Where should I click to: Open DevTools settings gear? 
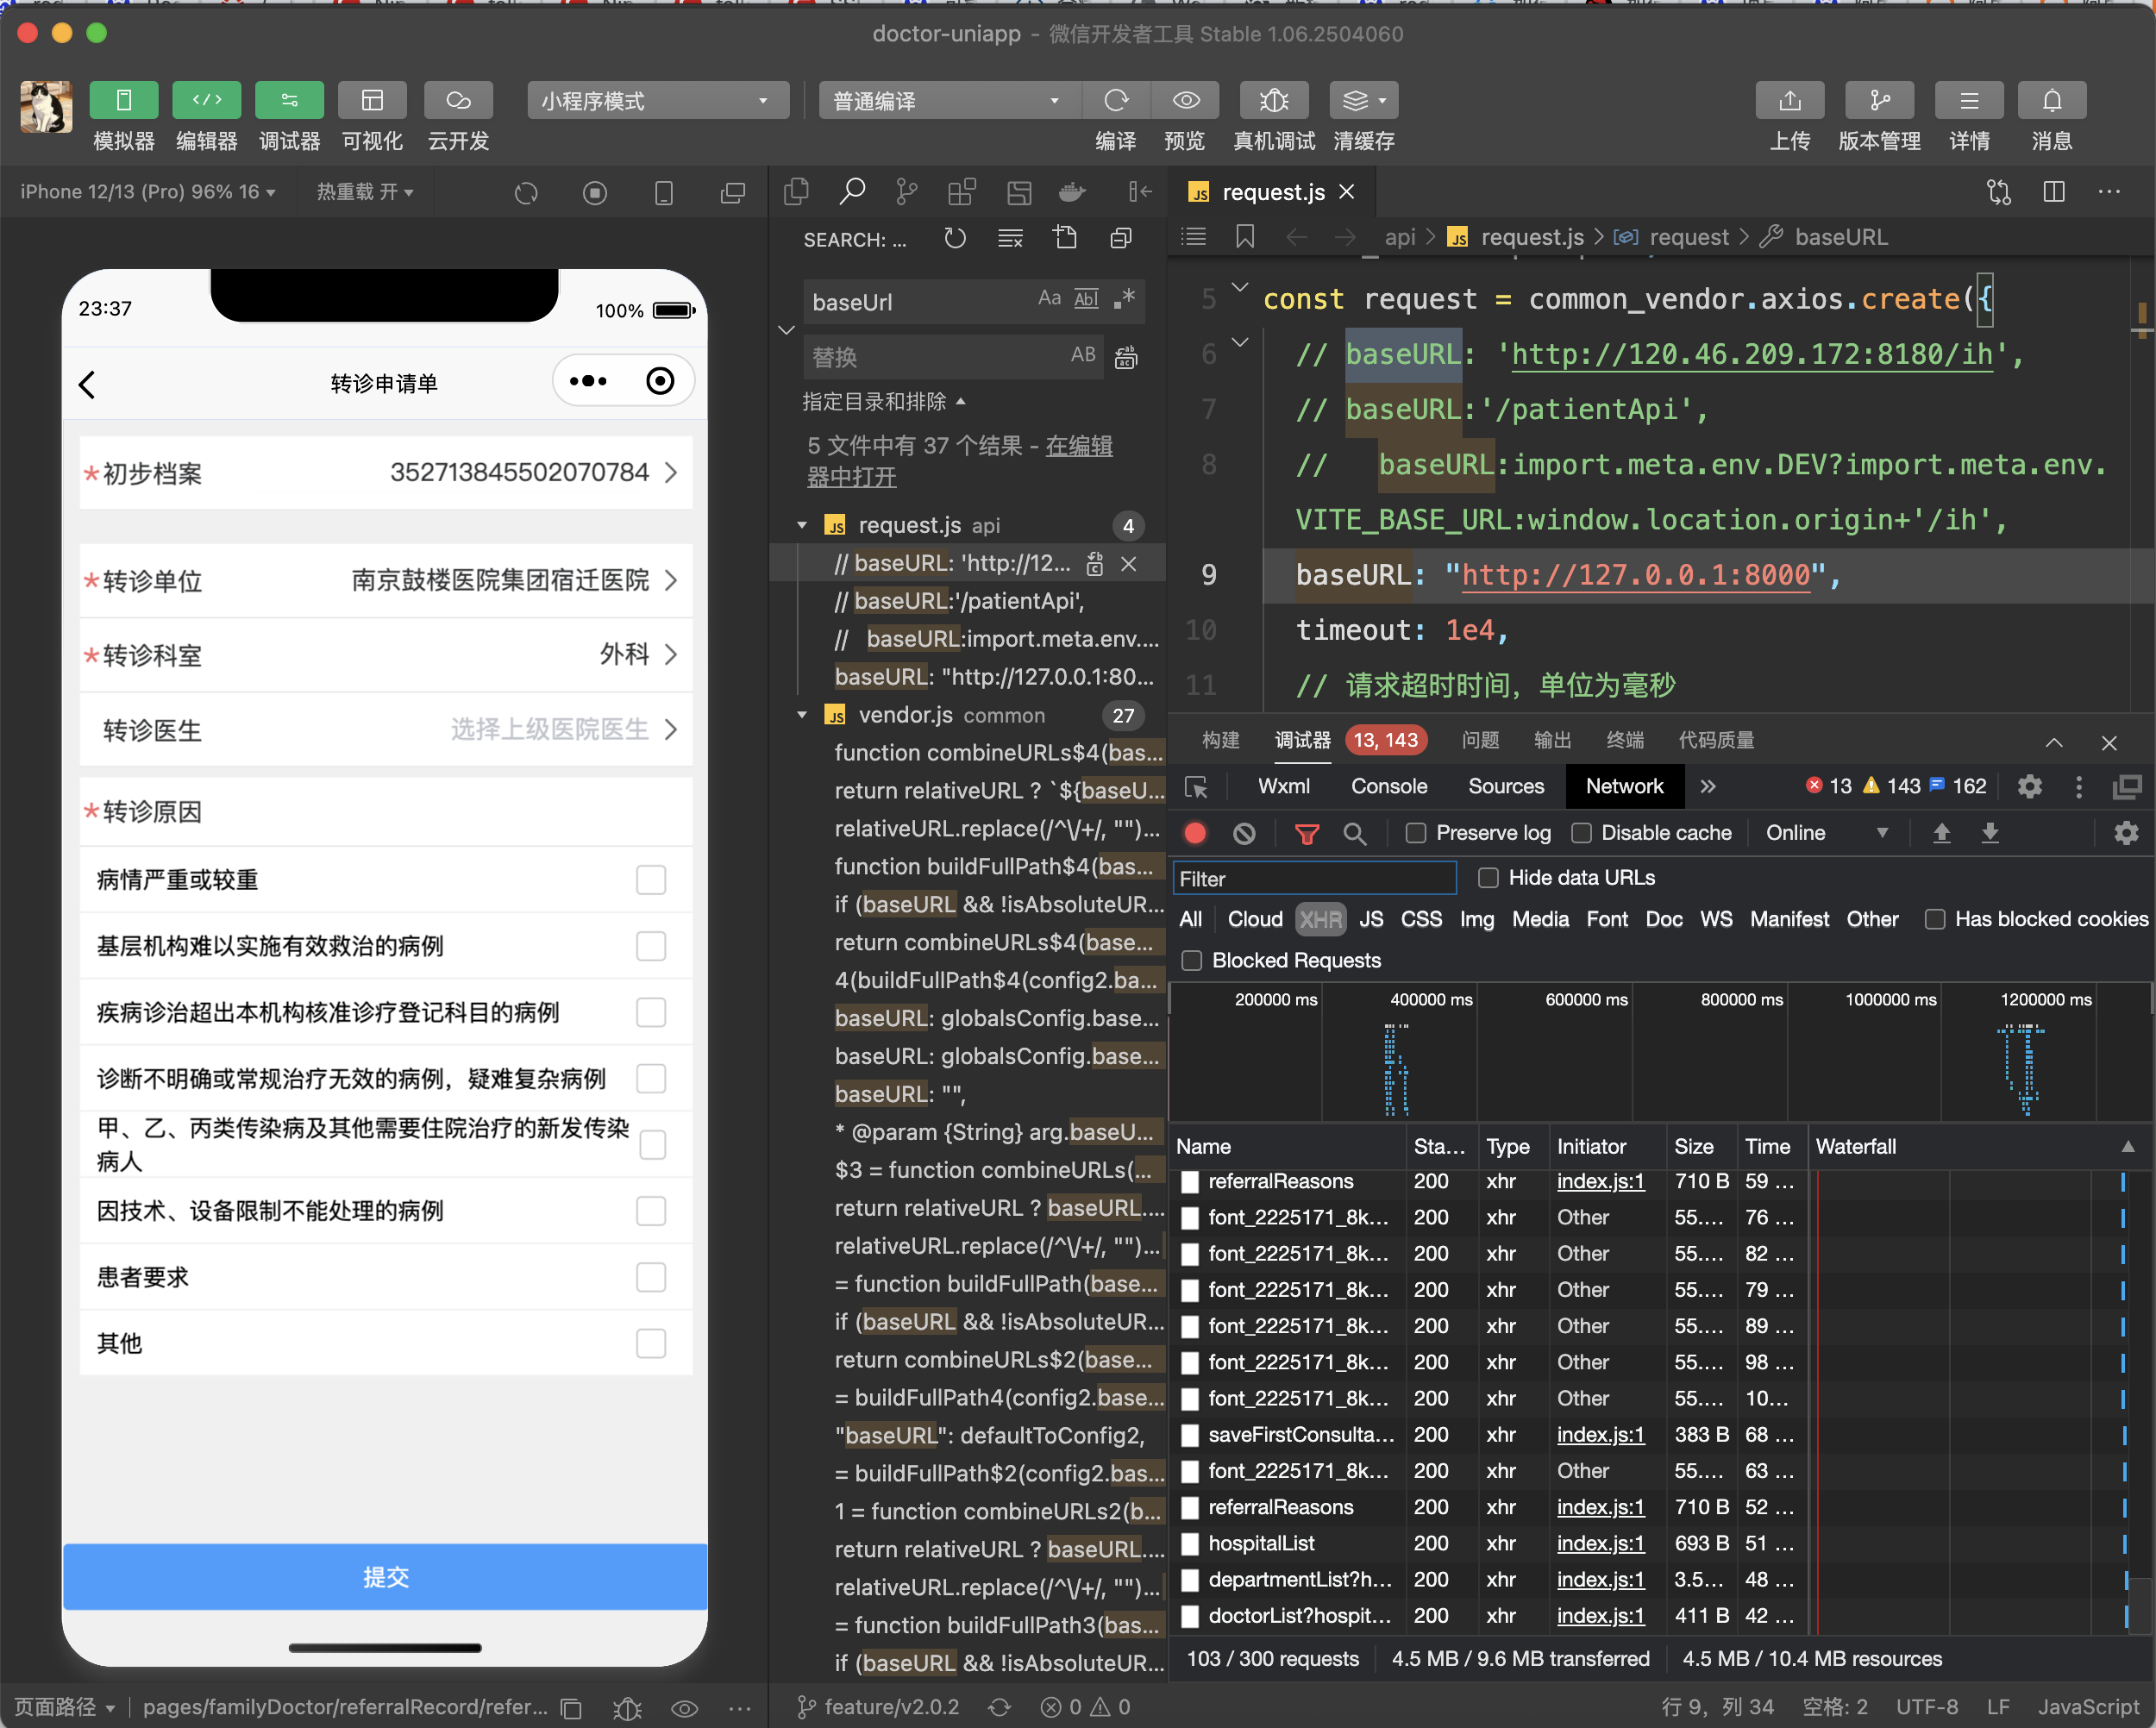2029,787
